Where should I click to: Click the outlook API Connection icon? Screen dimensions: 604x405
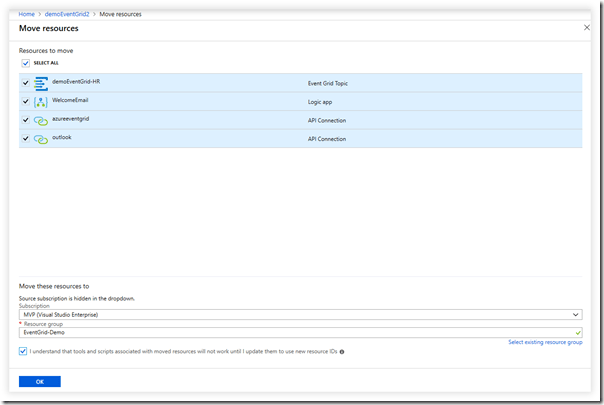[41, 139]
